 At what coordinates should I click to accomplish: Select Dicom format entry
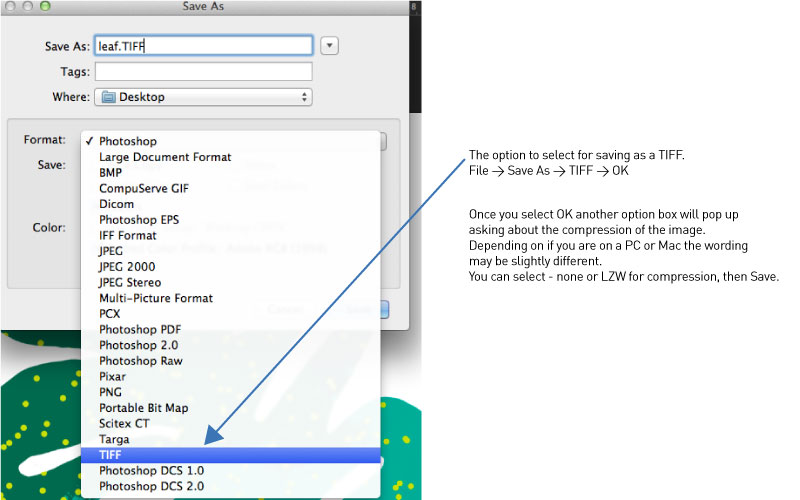click(x=231, y=204)
